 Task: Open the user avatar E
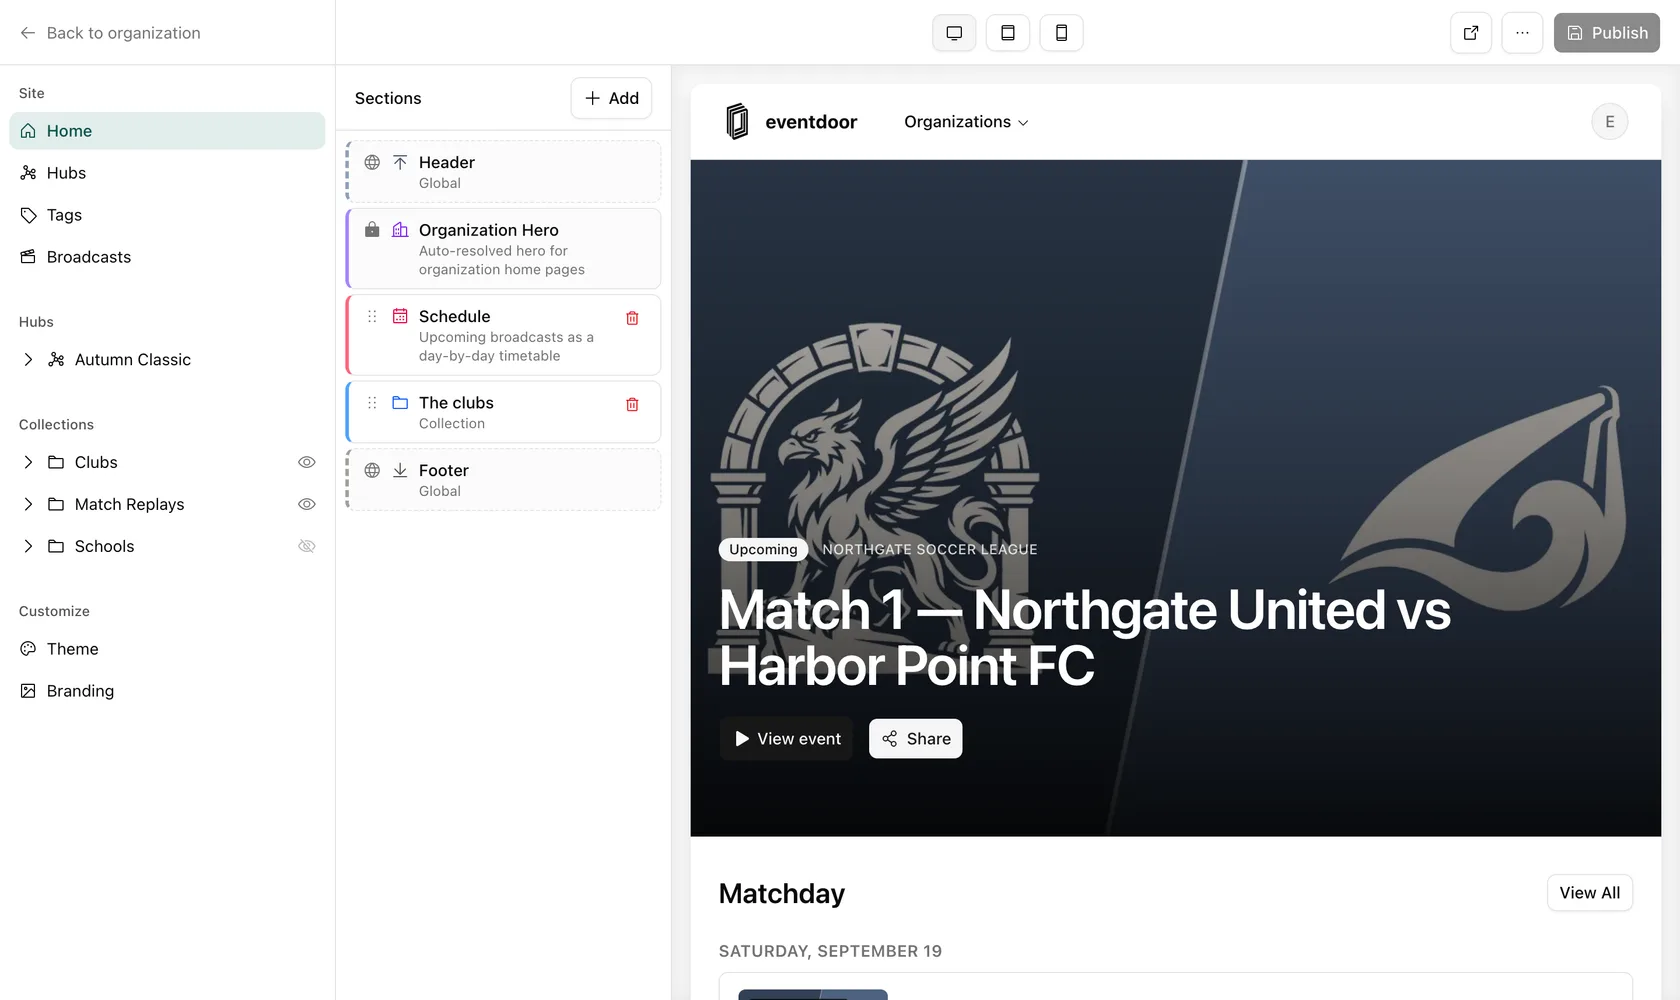[x=1610, y=122]
